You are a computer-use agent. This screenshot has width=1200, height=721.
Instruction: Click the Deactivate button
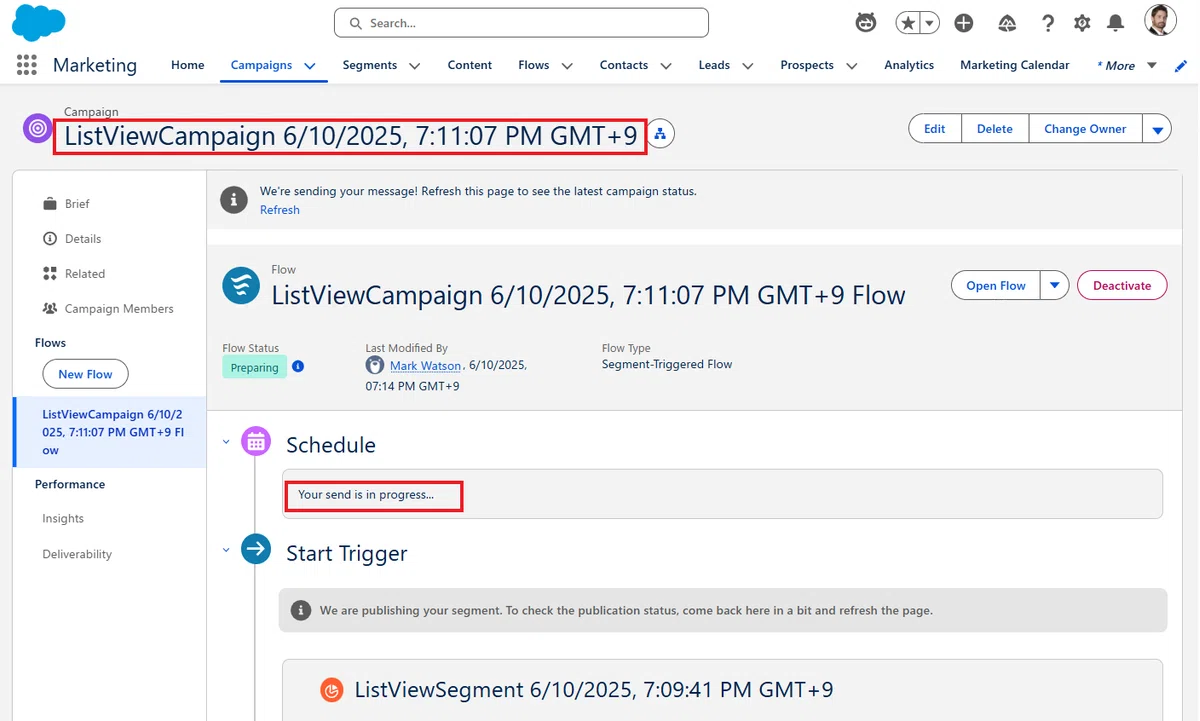click(x=1122, y=285)
